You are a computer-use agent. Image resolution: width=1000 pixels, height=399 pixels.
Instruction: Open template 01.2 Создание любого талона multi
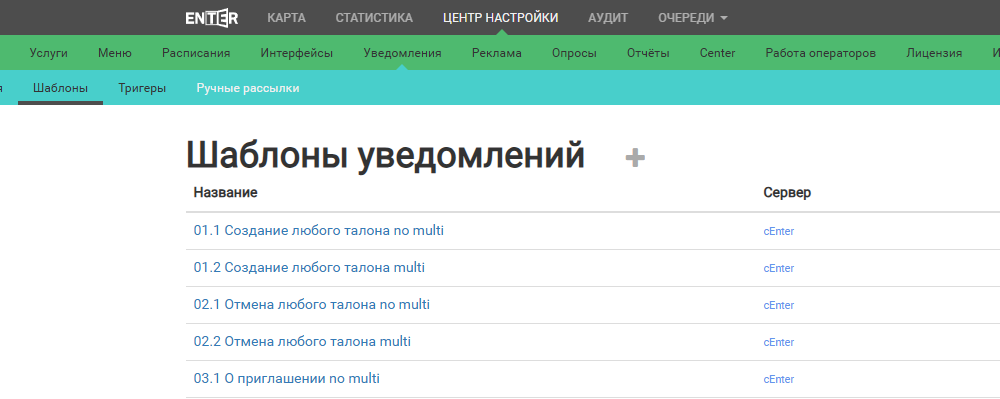(x=309, y=268)
